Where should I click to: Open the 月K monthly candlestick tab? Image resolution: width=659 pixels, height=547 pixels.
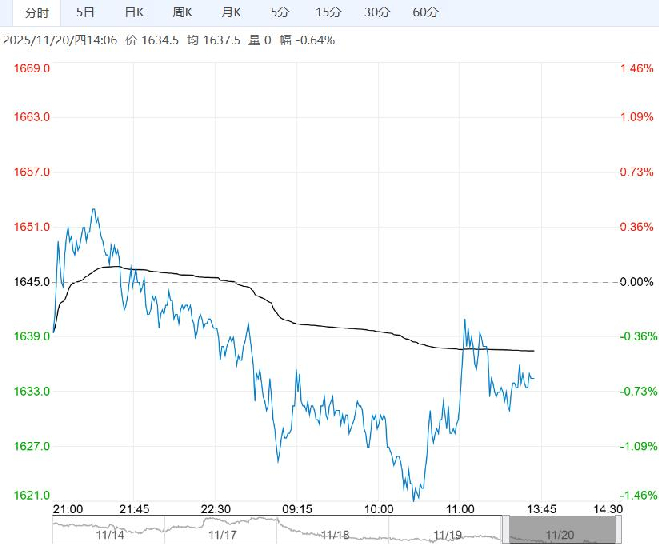(x=231, y=12)
